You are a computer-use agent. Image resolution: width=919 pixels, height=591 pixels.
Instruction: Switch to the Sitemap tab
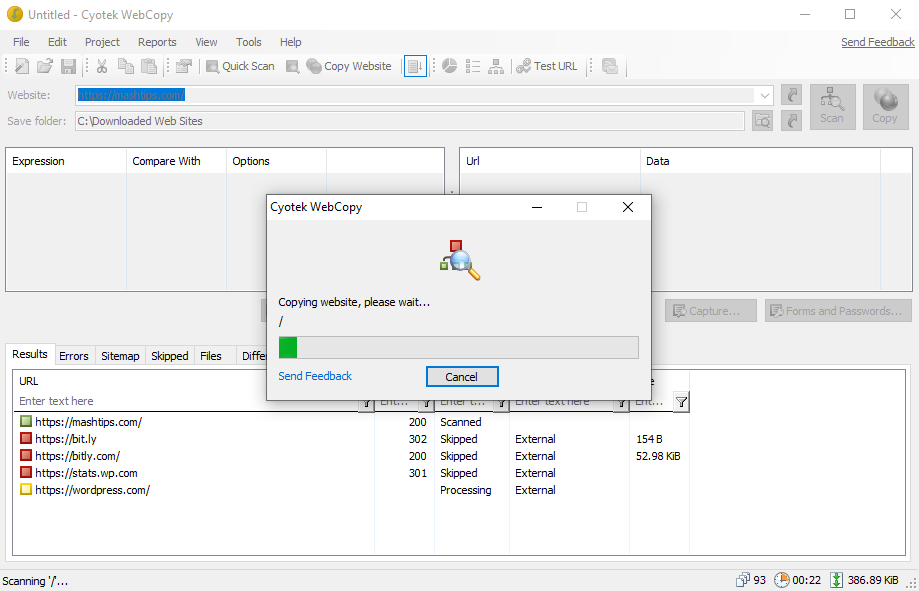coord(120,356)
